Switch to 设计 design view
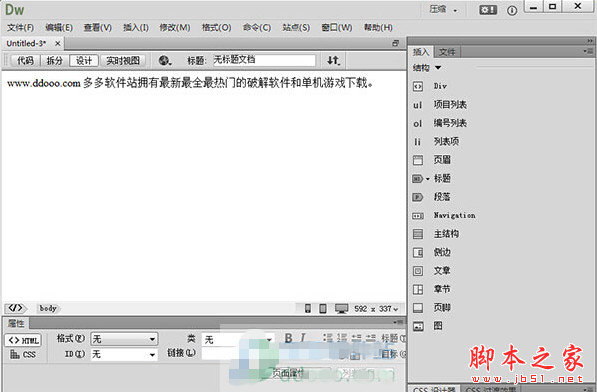The image size is (597, 392). pos(84,61)
